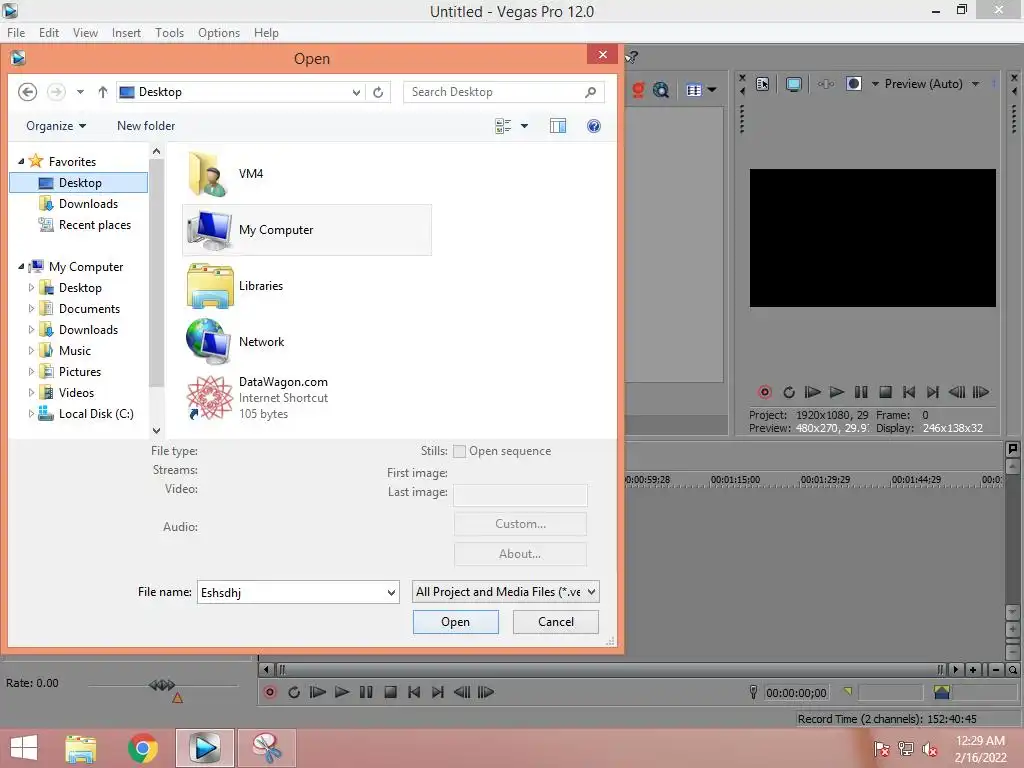Select Downloads under Favorites
This screenshot has width=1024, height=768.
click(x=79, y=204)
